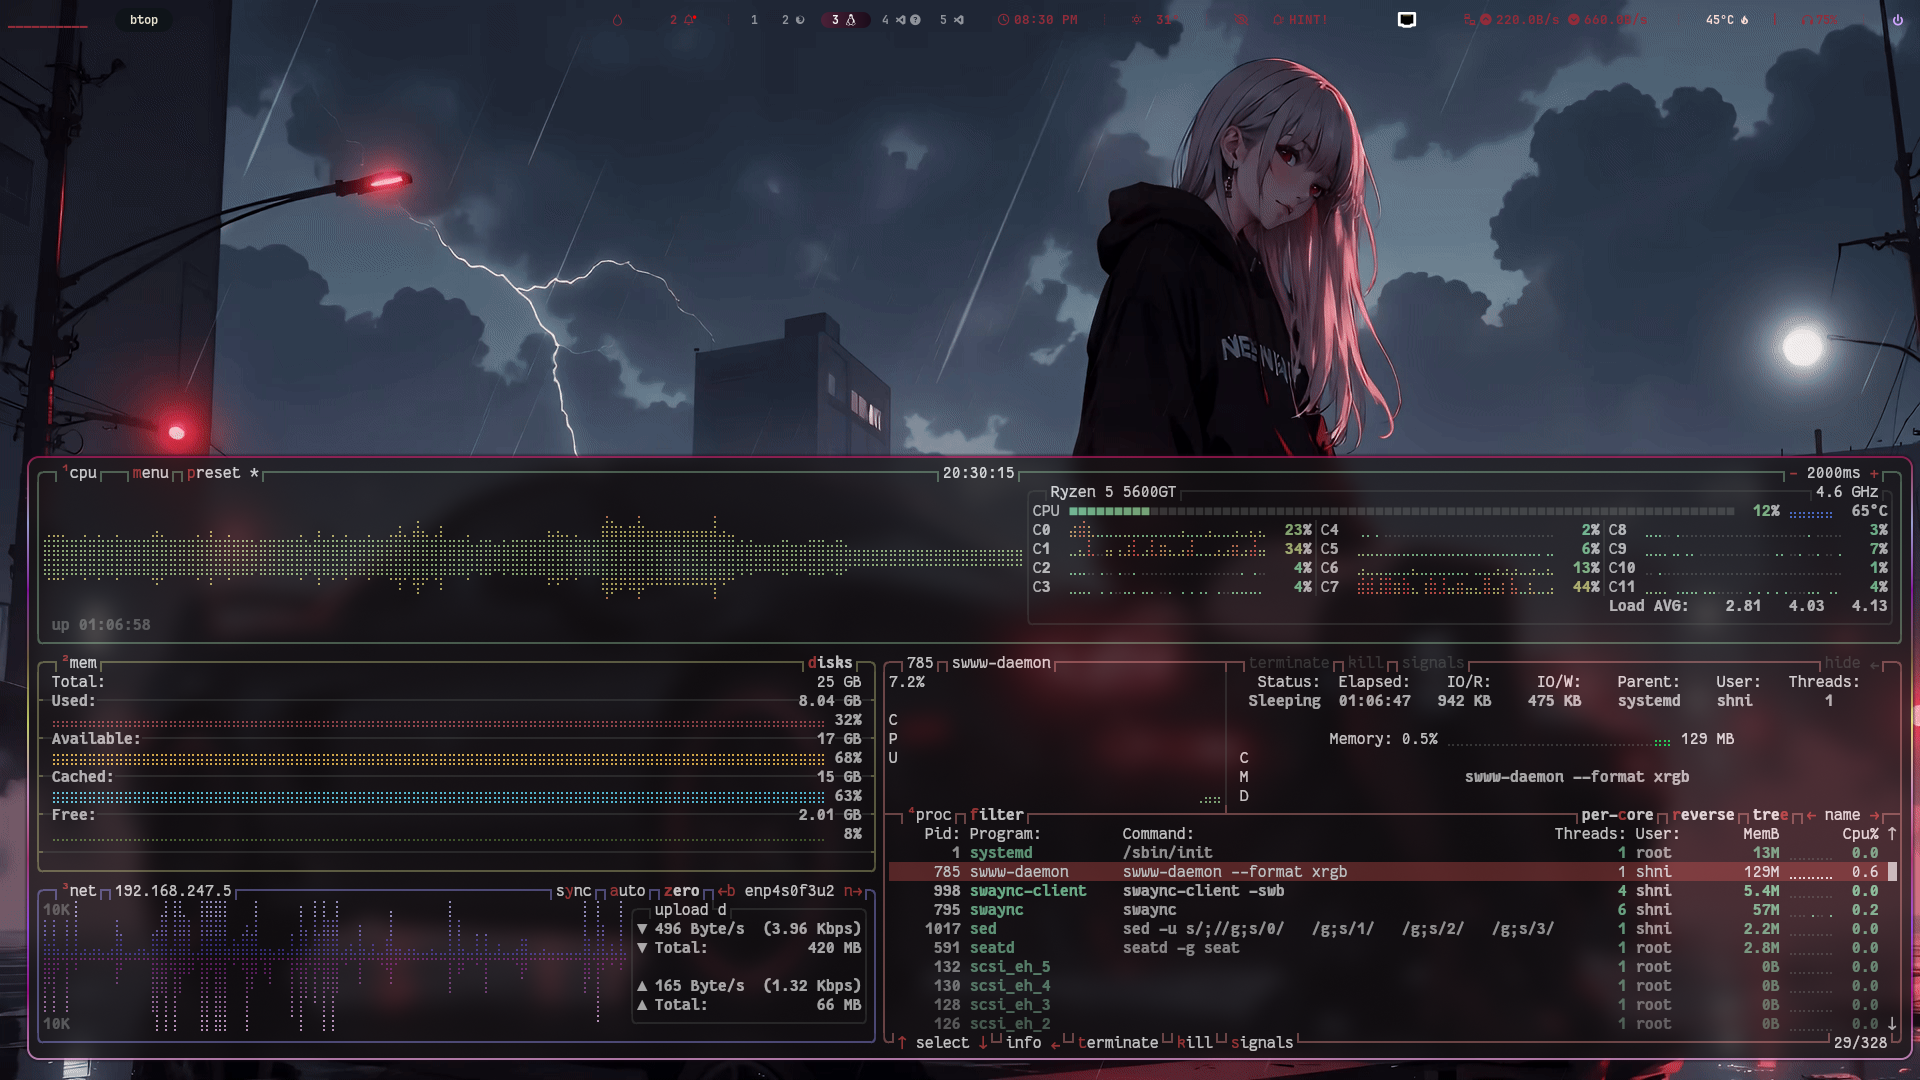The image size is (1920, 1080).
Task: Select the swaync-client process row
Action: click(x=1027, y=891)
